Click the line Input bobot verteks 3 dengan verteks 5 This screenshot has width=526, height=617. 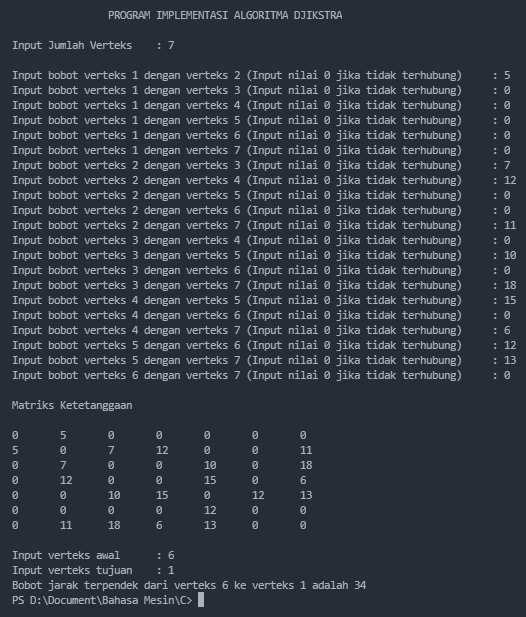[x=264, y=255]
